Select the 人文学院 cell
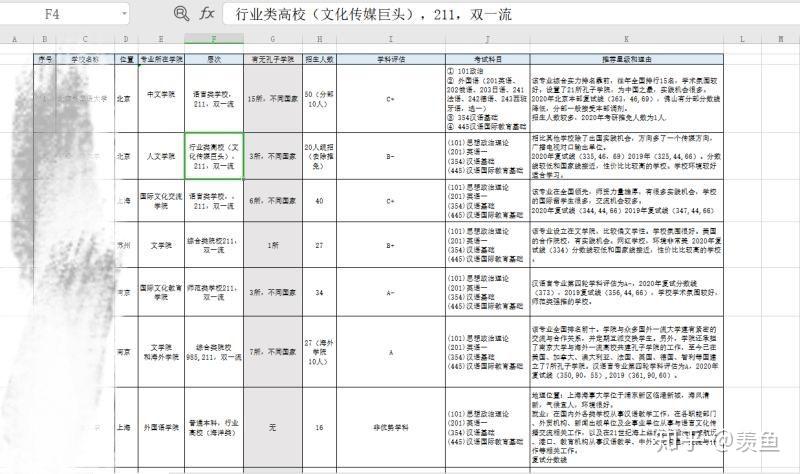 tap(161, 156)
